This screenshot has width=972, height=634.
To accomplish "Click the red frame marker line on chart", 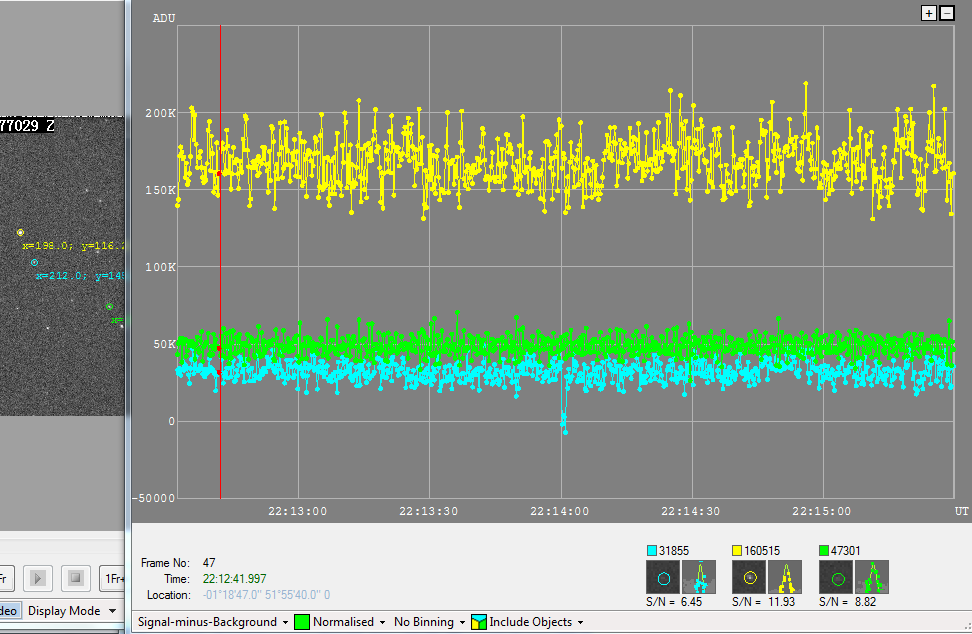I will coord(220,300).
